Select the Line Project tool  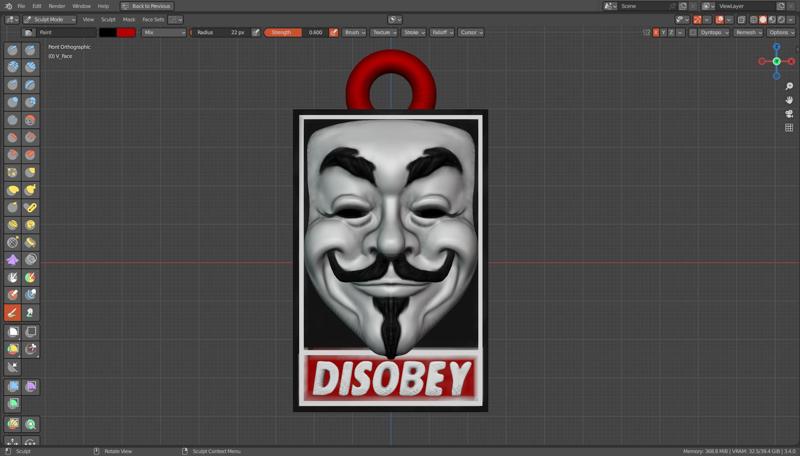13,367
